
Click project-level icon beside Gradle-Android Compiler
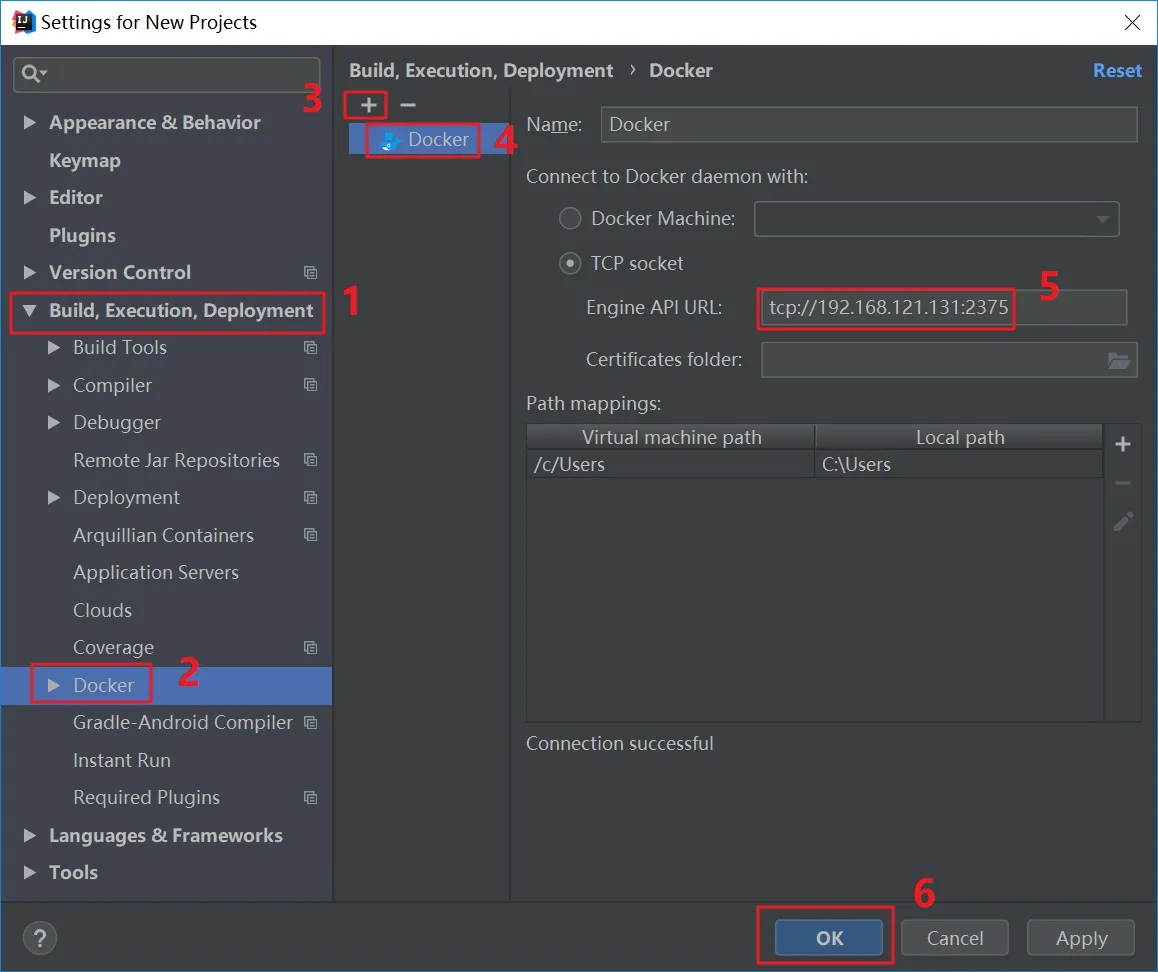(x=310, y=722)
